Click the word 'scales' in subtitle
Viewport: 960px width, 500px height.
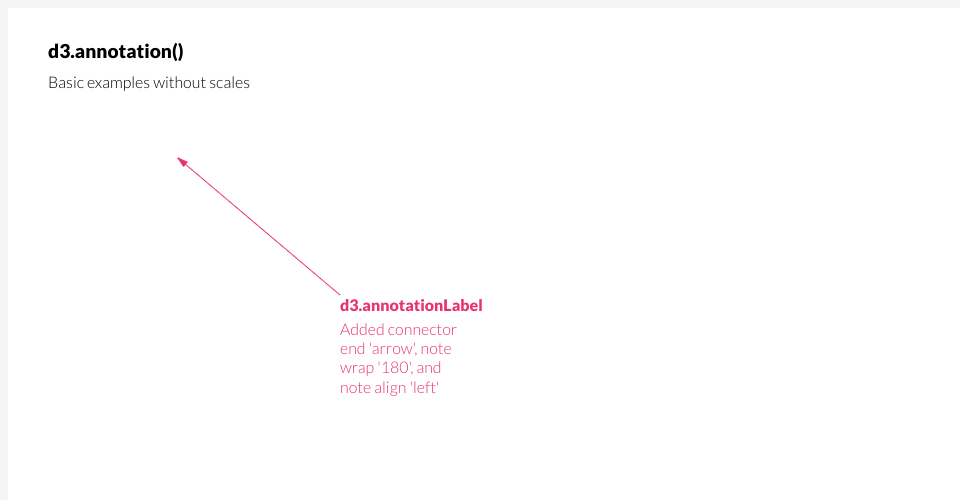click(x=230, y=83)
